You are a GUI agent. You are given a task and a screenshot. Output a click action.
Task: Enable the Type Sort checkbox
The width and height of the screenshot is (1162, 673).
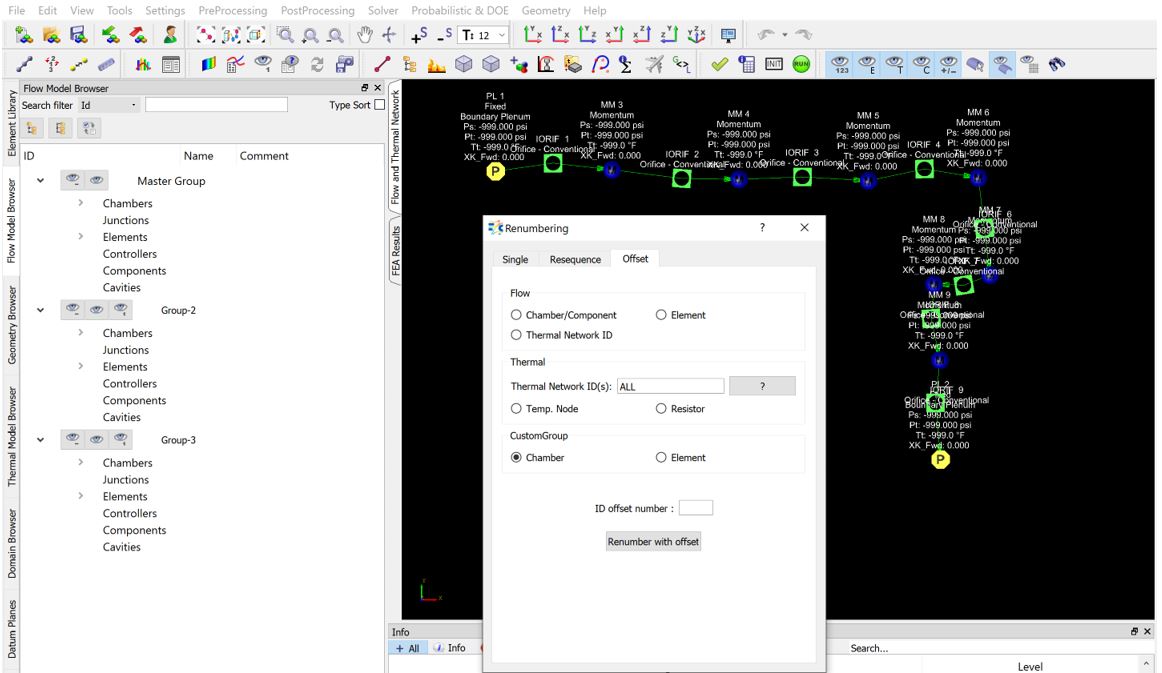point(379,105)
